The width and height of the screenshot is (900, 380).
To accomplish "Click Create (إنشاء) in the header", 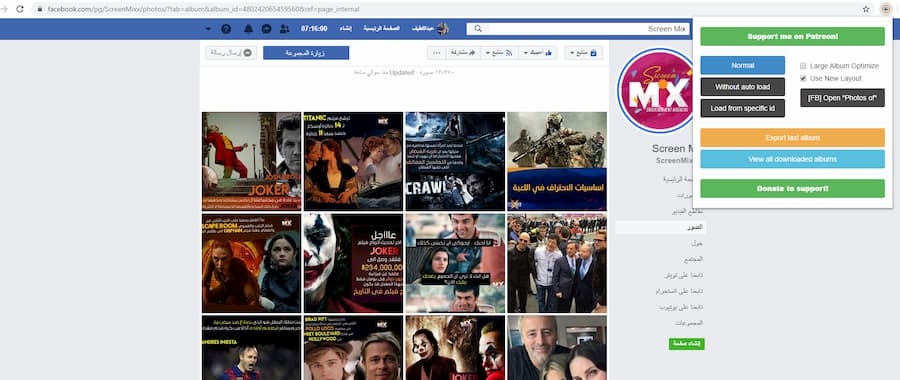I will [345, 29].
